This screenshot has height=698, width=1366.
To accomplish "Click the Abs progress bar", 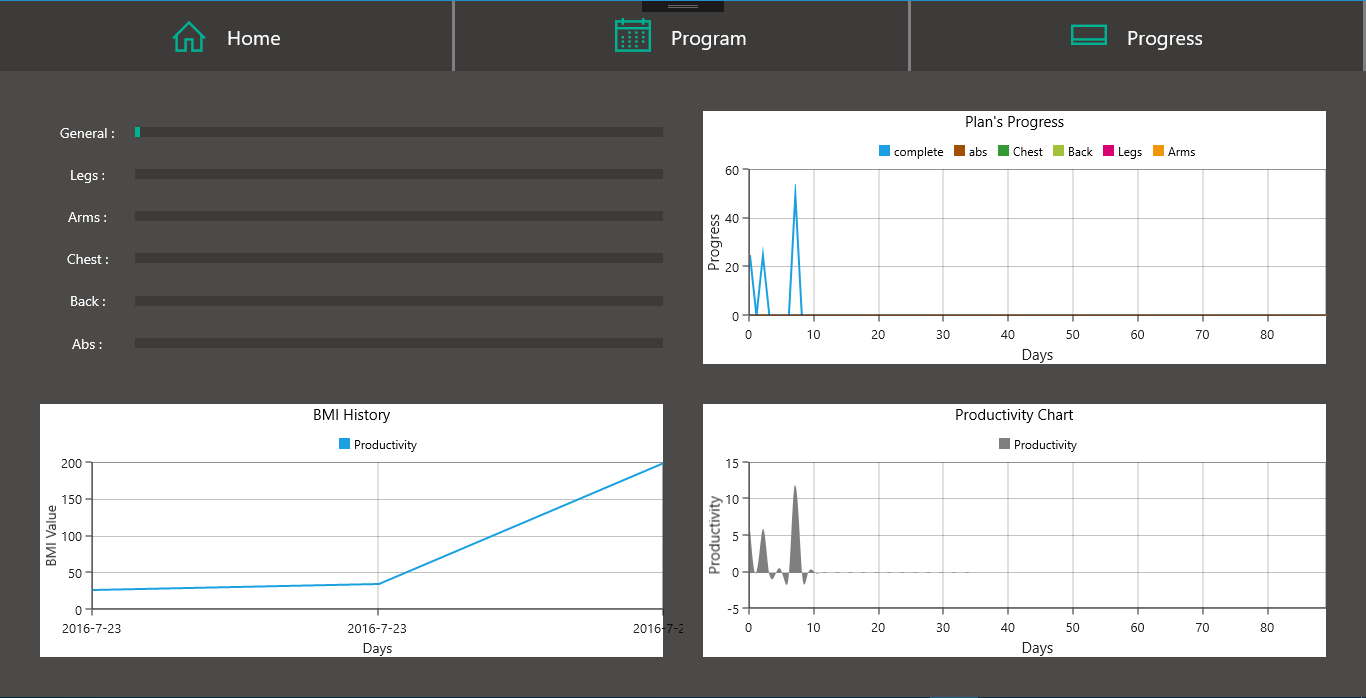I will (399, 343).
